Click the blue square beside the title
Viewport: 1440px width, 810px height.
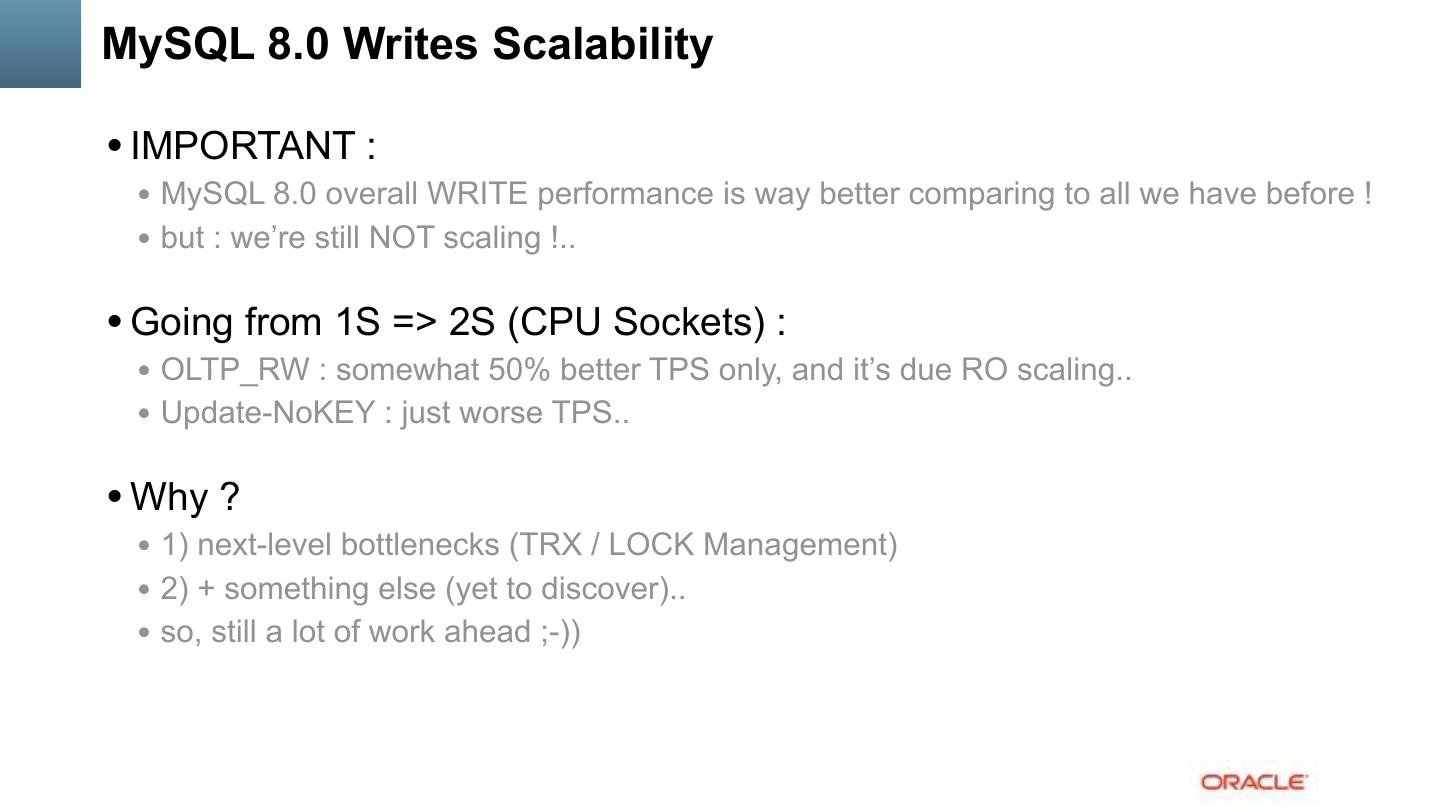click(x=40, y=43)
